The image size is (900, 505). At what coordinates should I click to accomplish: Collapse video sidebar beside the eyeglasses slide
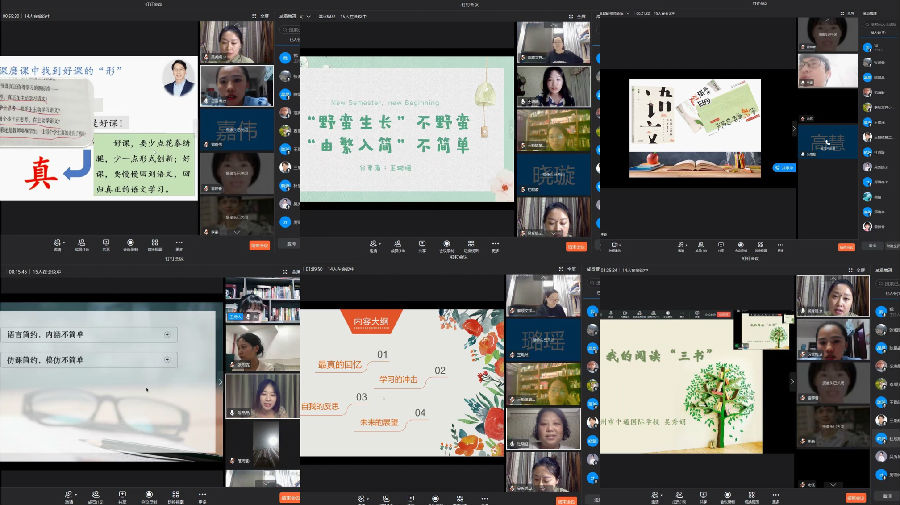(220, 381)
